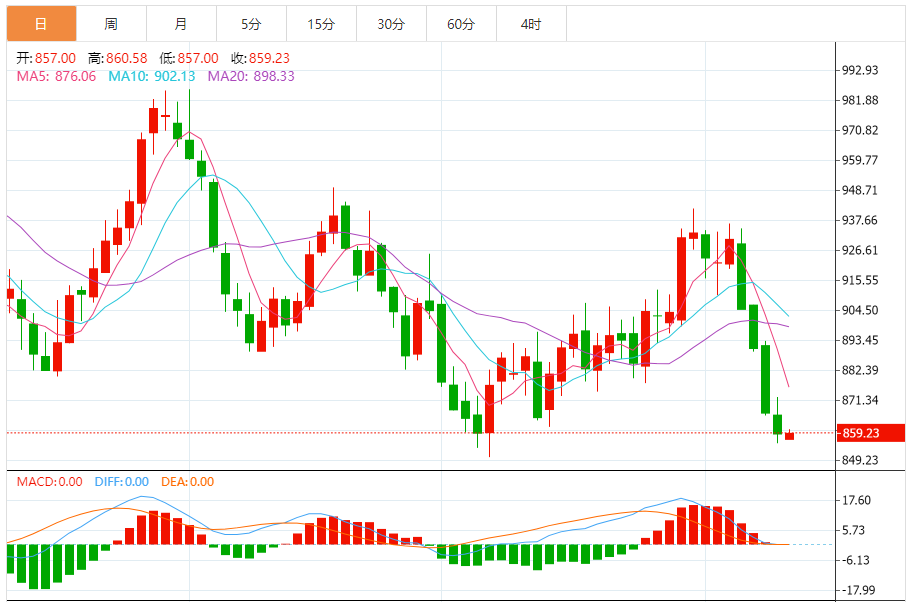Click the MA10: 902.13 indicator label
Image resolution: width=912 pixels, height=602 pixels.
[152, 77]
